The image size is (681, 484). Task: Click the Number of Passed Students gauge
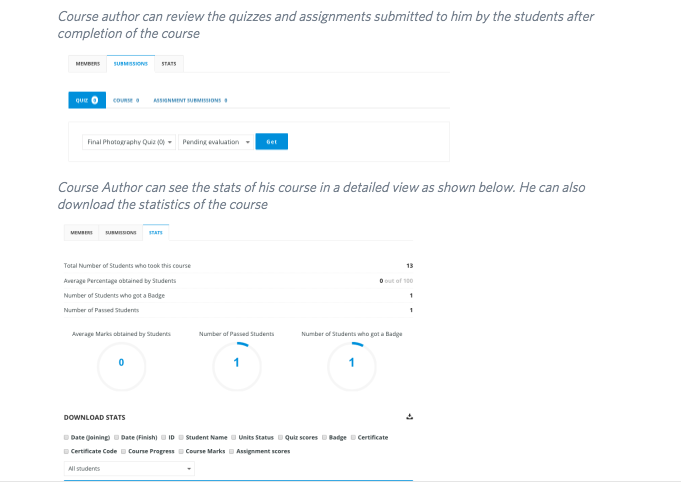(237, 366)
